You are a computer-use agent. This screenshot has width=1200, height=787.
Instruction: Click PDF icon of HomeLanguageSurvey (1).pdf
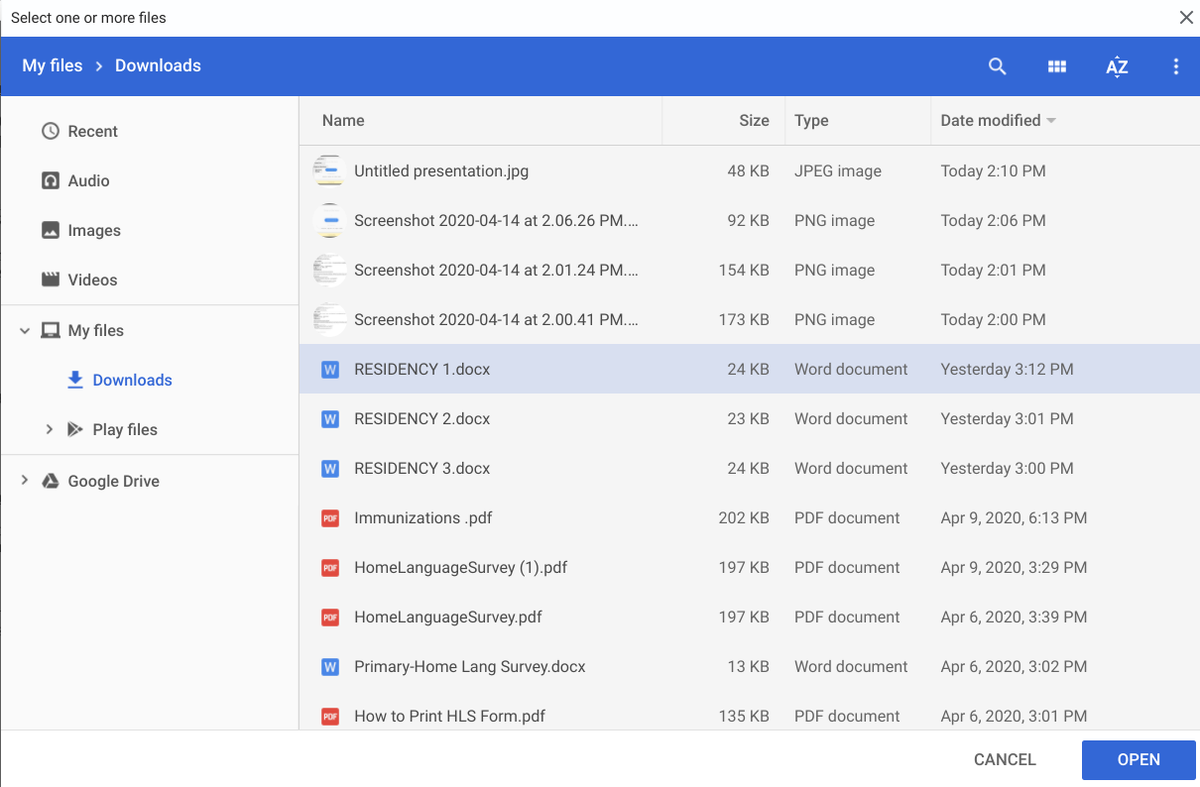pyautogui.click(x=329, y=567)
